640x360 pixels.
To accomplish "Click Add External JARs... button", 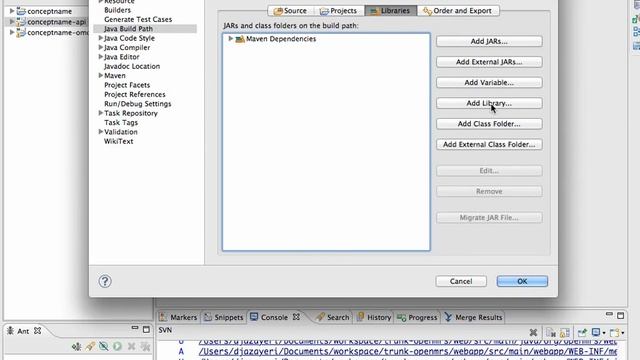I will tap(489, 62).
